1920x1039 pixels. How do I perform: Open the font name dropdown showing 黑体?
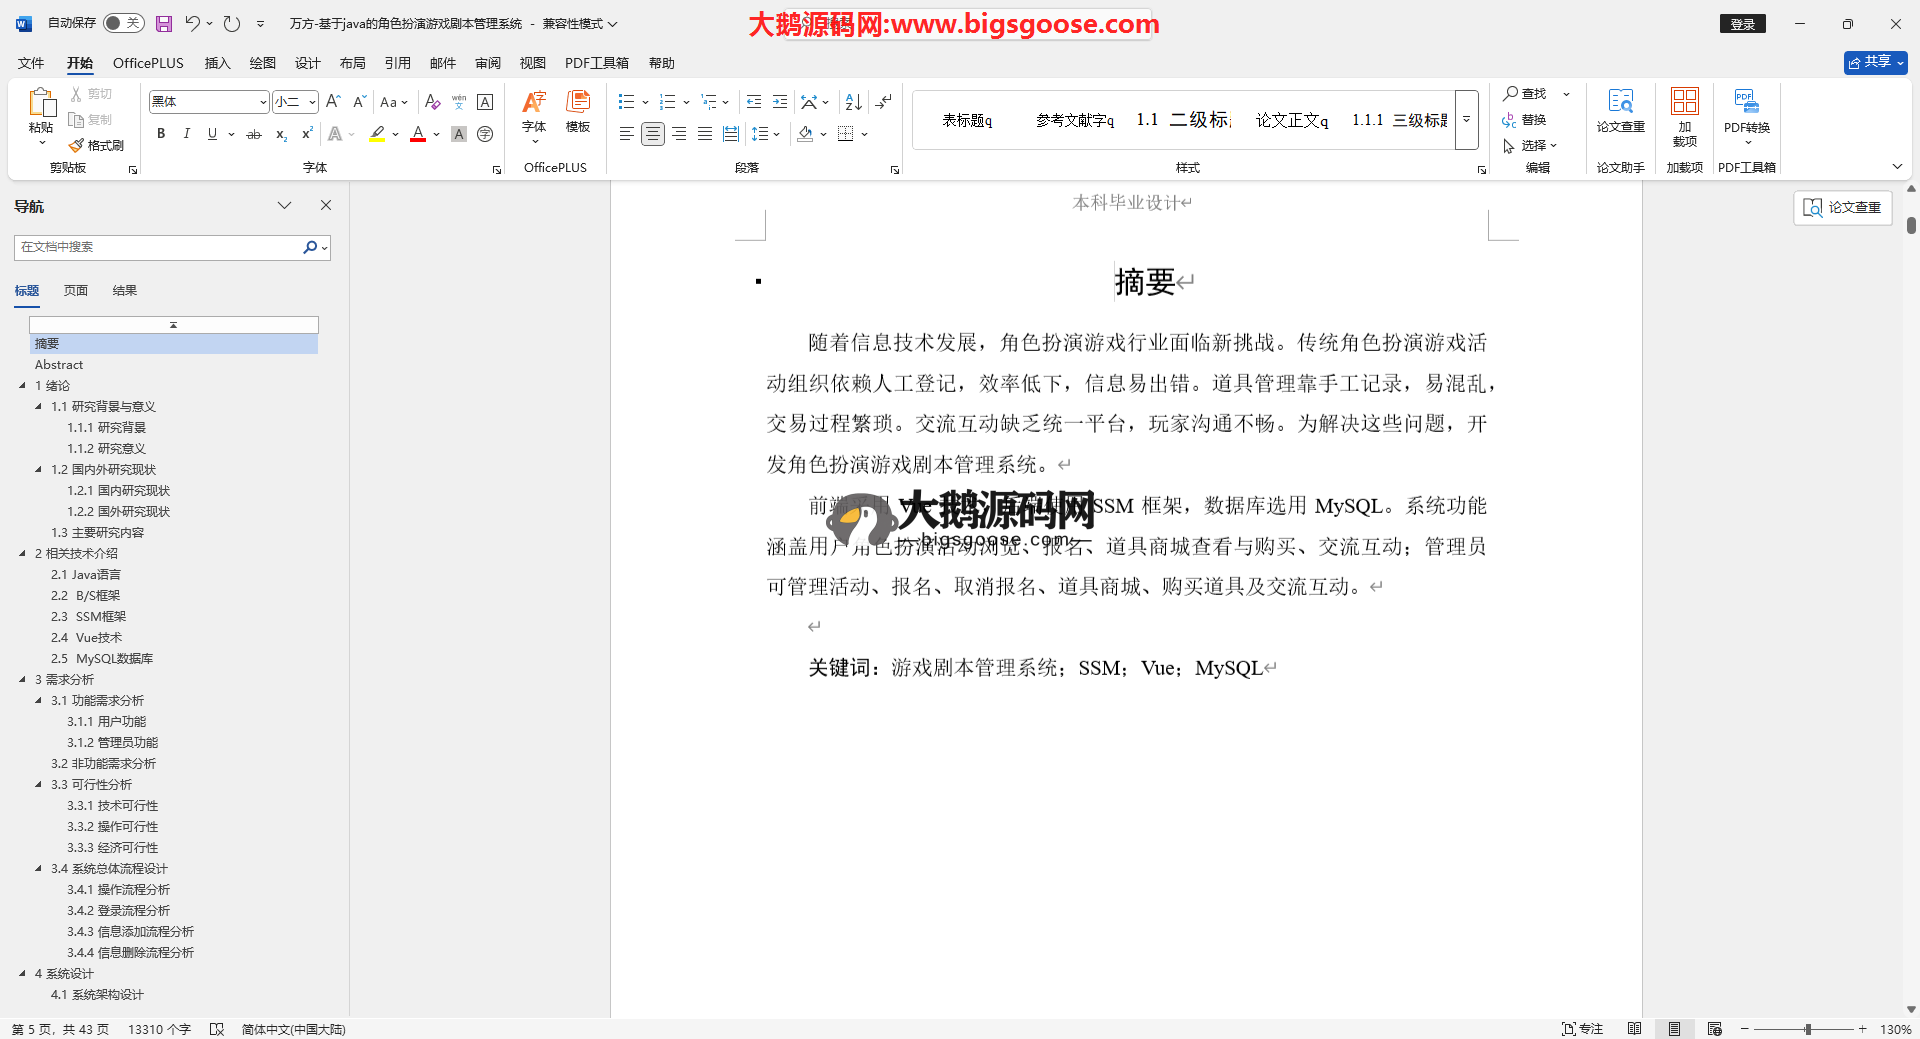(x=262, y=102)
